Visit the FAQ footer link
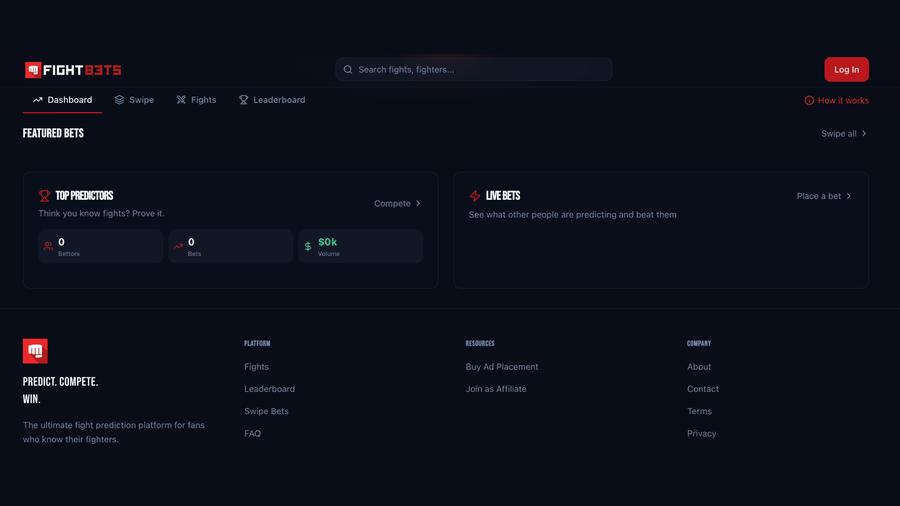Screen dimensions: 900x506 pos(252,434)
